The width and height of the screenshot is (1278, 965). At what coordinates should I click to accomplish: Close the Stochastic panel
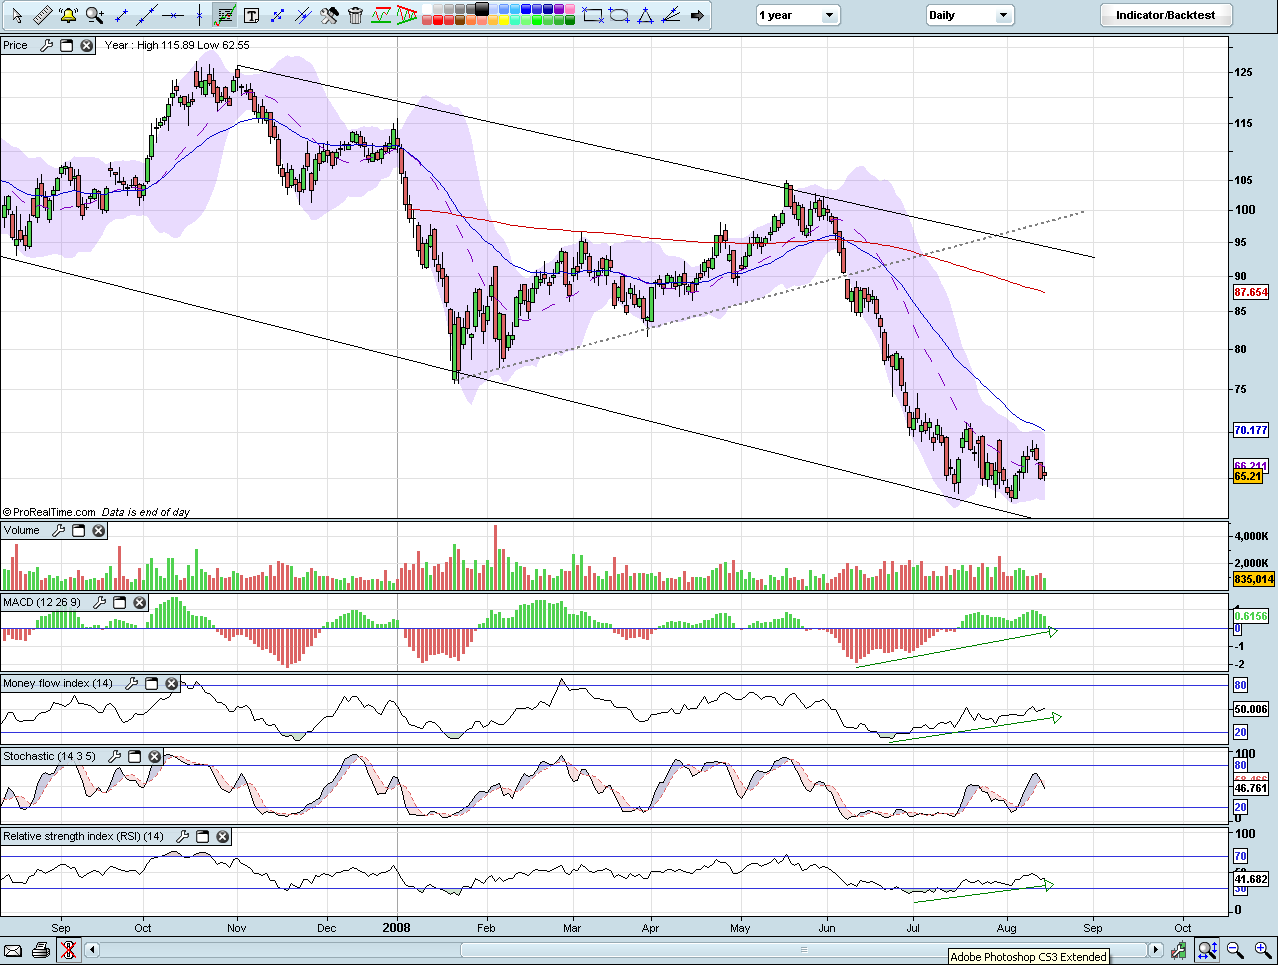(155, 756)
